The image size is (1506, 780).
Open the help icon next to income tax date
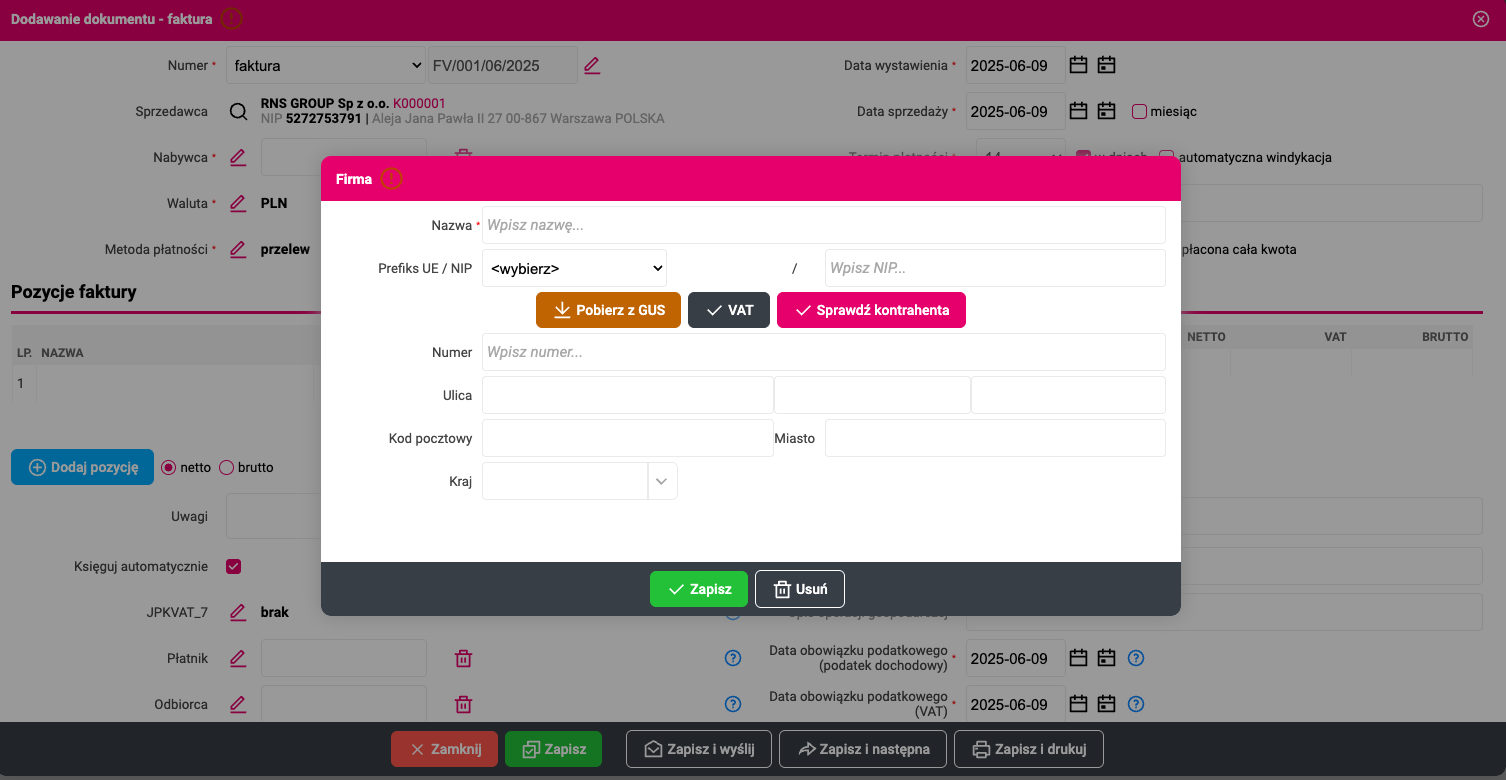click(x=1136, y=658)
